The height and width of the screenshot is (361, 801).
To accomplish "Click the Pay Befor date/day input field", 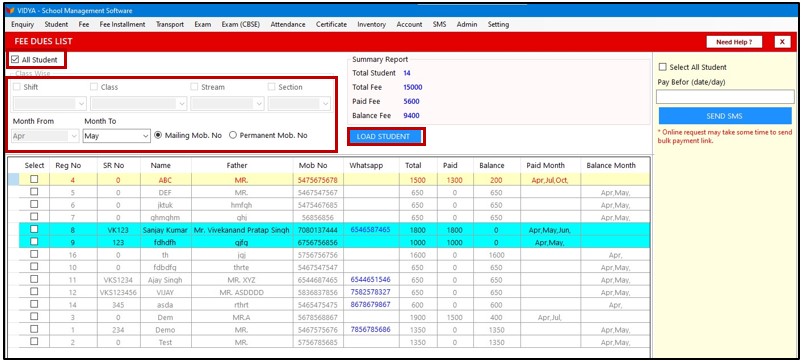I will tap(725, 97).
